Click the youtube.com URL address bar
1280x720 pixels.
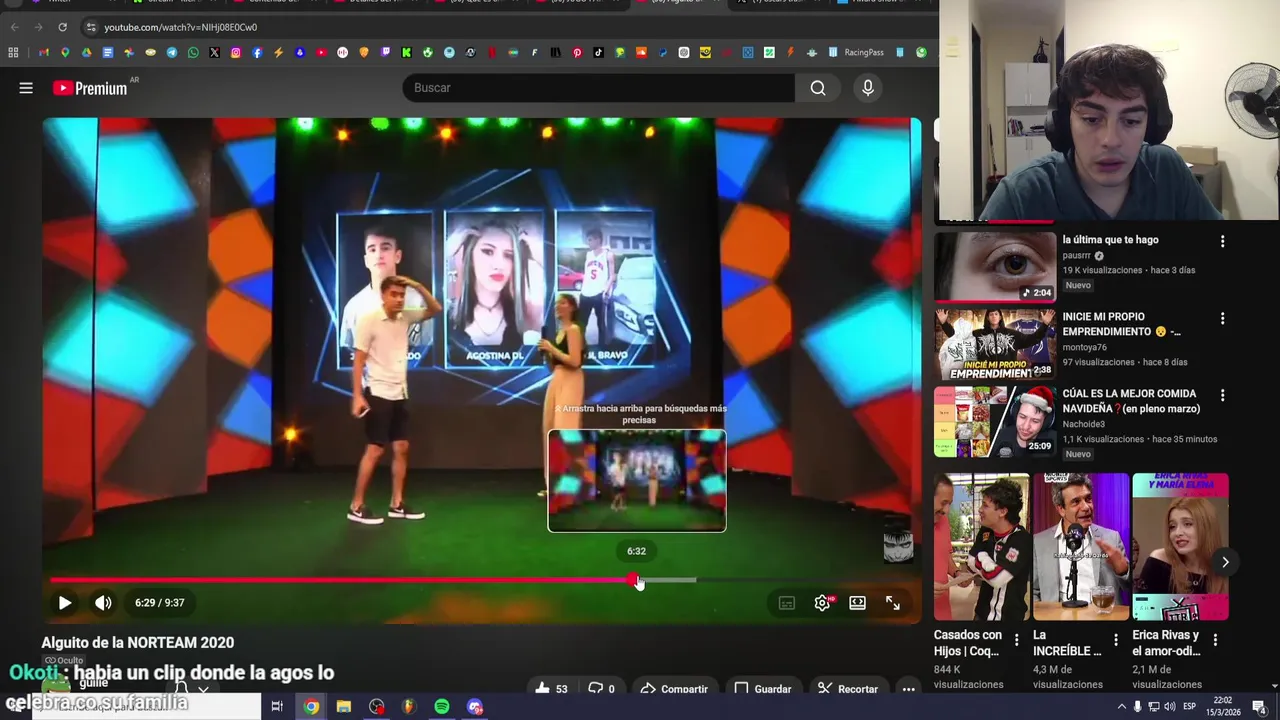pyautogui.click(x=180, y=27)
